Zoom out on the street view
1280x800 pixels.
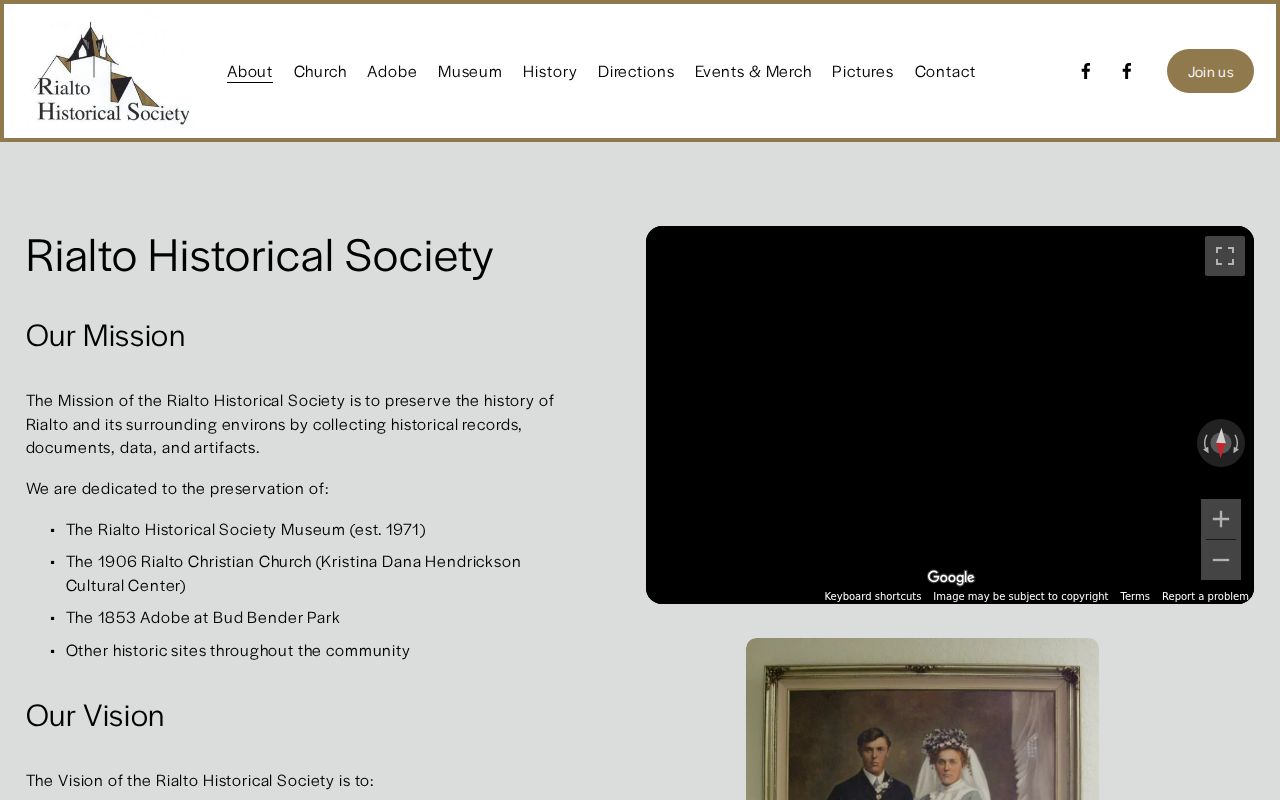(x=1221, y=560)
